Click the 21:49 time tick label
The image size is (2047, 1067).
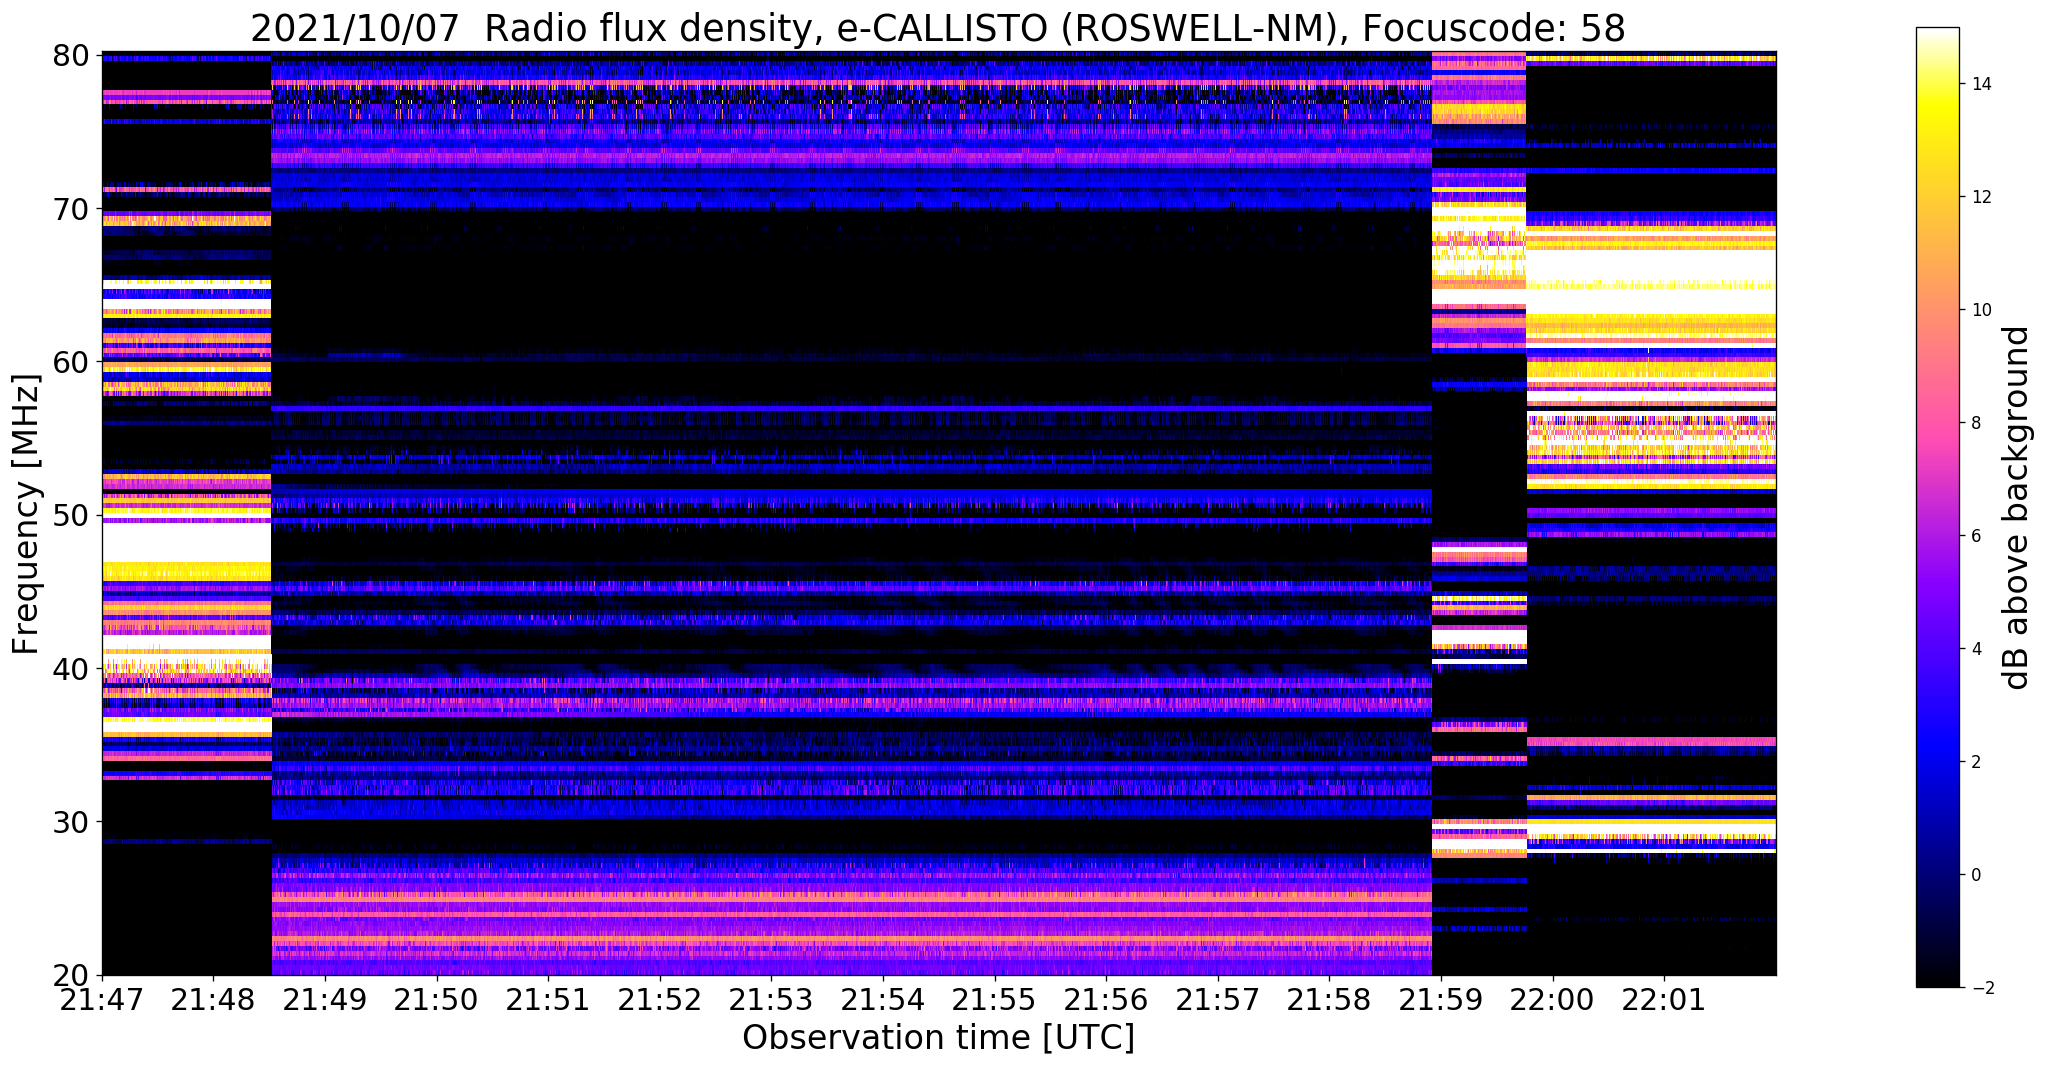pos(324,1000)
